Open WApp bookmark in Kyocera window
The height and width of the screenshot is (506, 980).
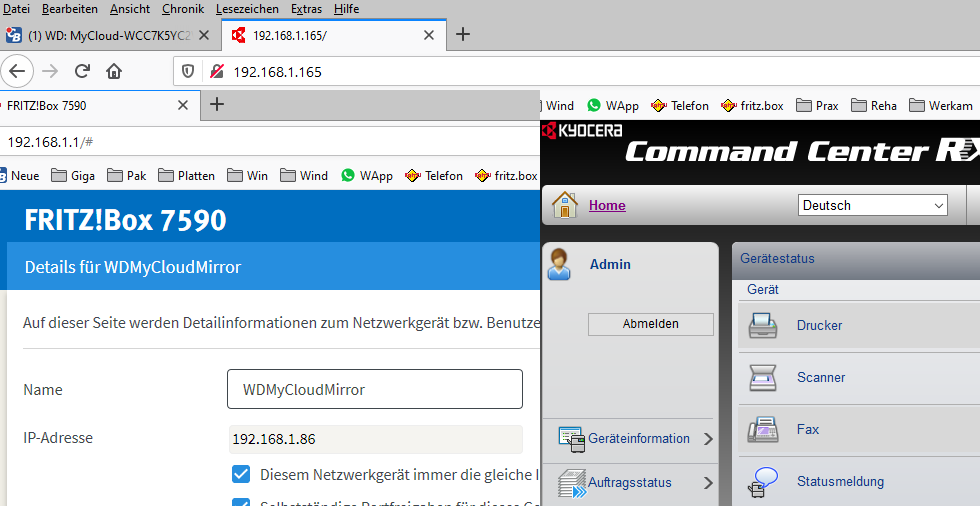613,106
